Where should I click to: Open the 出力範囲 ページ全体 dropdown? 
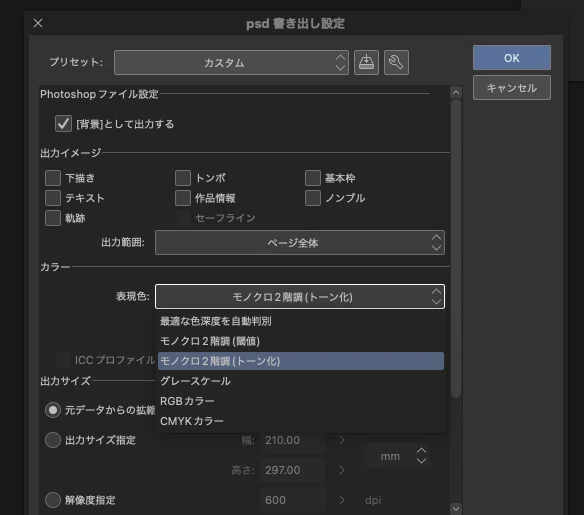click(300, 243)
